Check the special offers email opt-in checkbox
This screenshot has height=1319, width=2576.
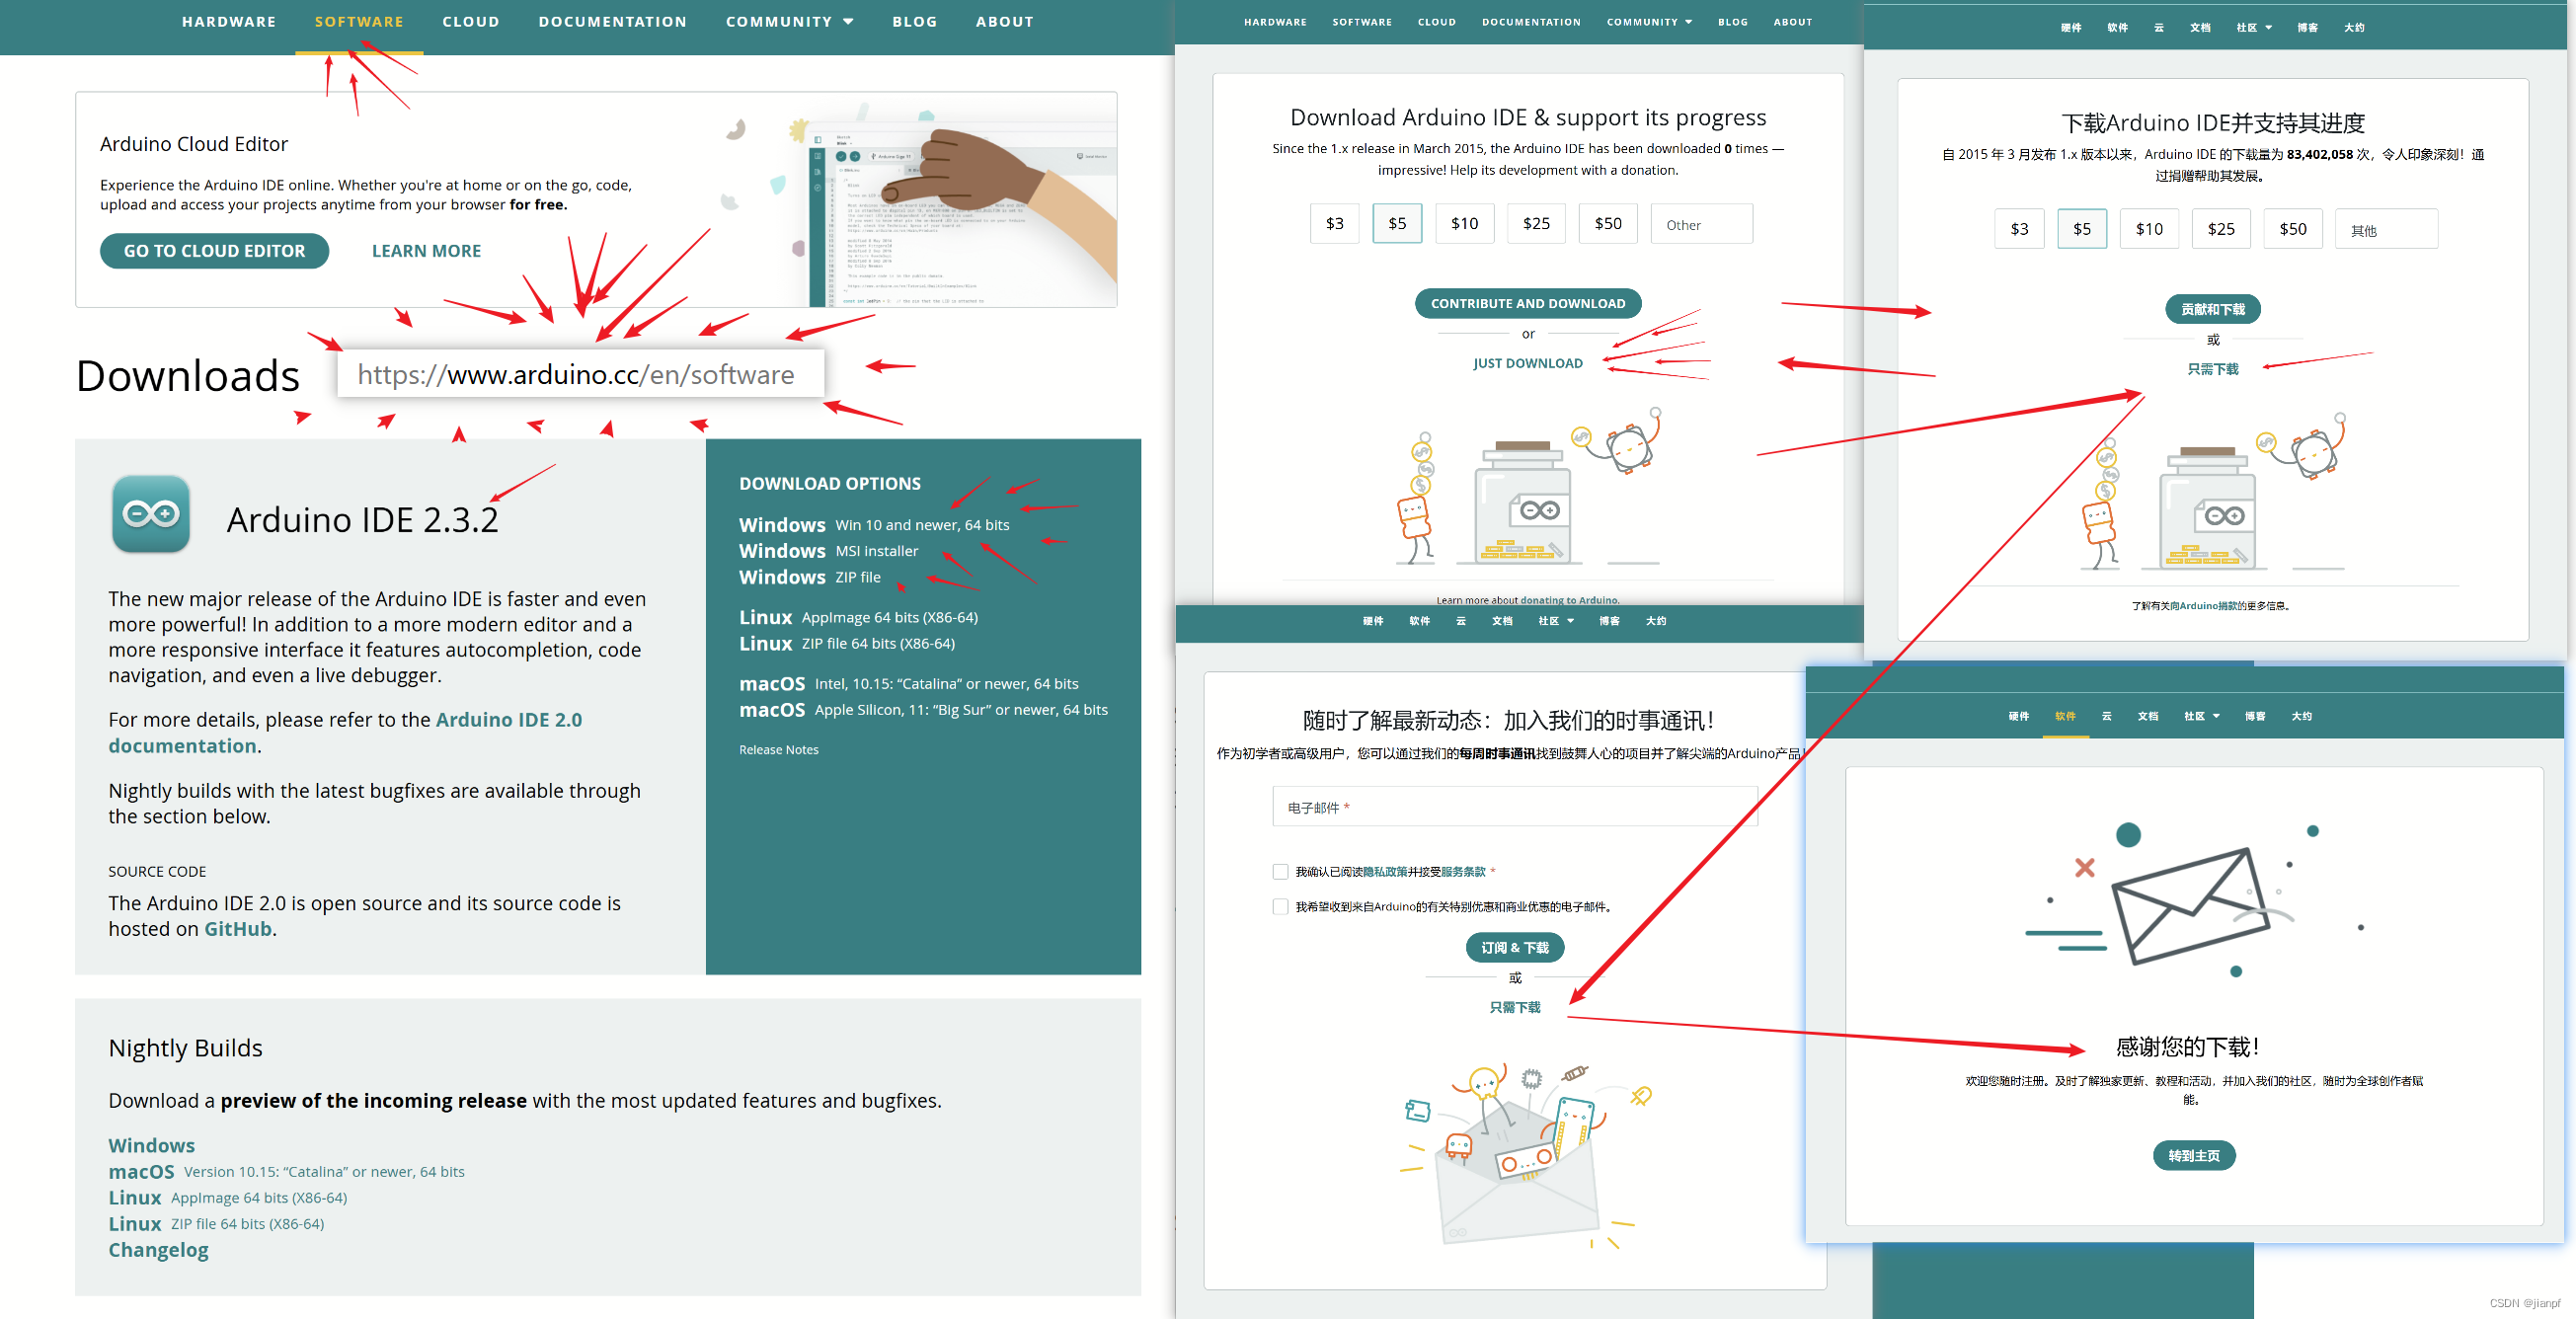(1280, 907)
